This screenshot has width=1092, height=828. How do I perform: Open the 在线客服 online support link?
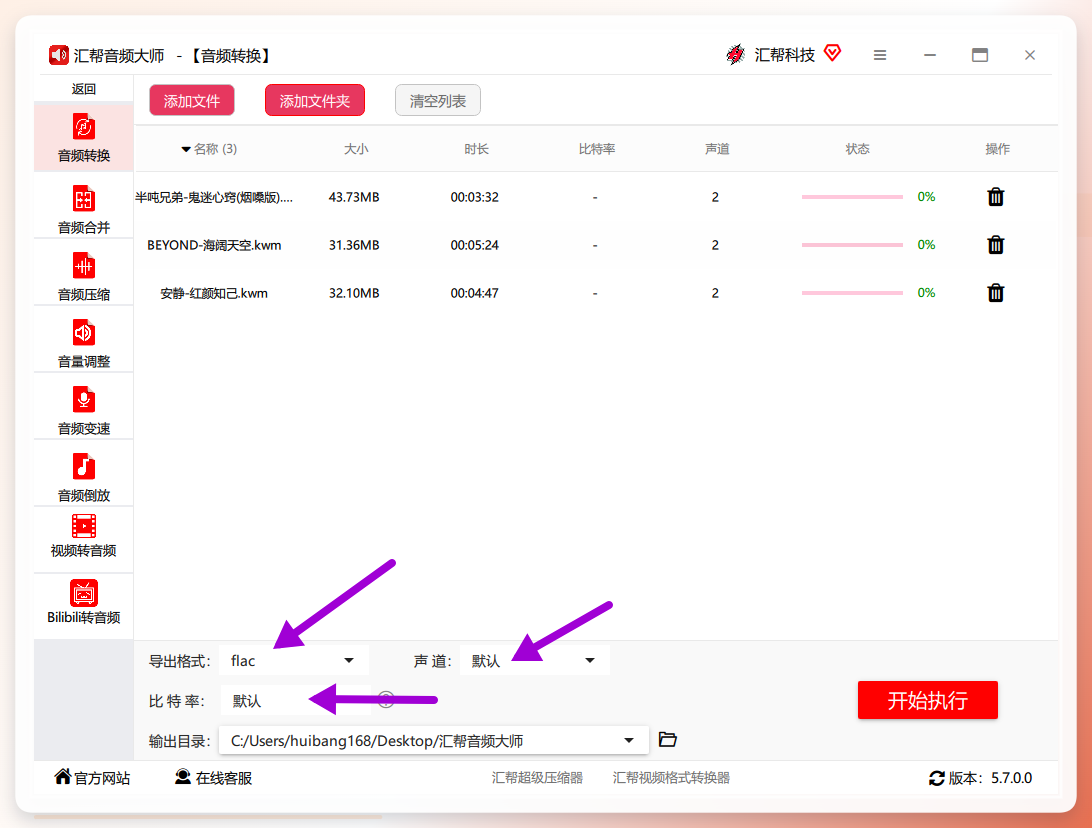tap(213, 777)
